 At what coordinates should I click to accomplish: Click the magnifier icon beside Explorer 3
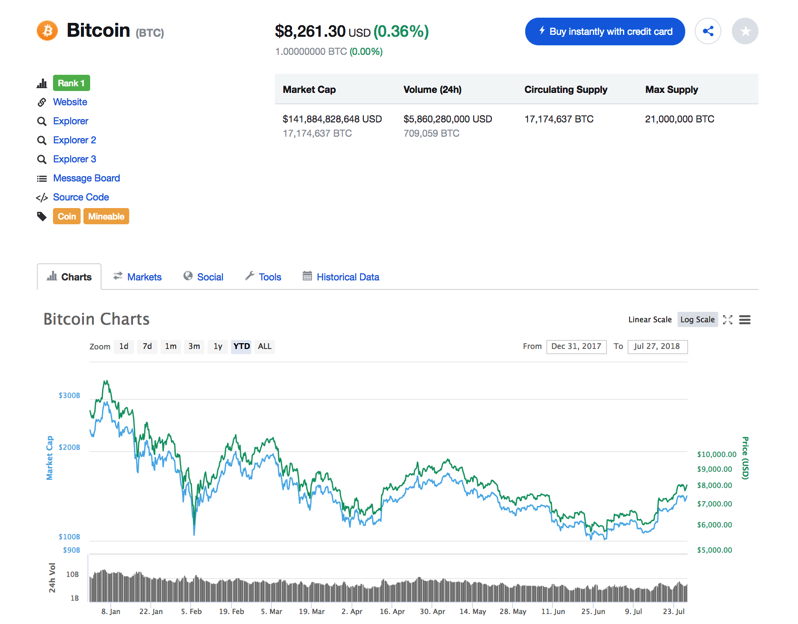[42, 159]
